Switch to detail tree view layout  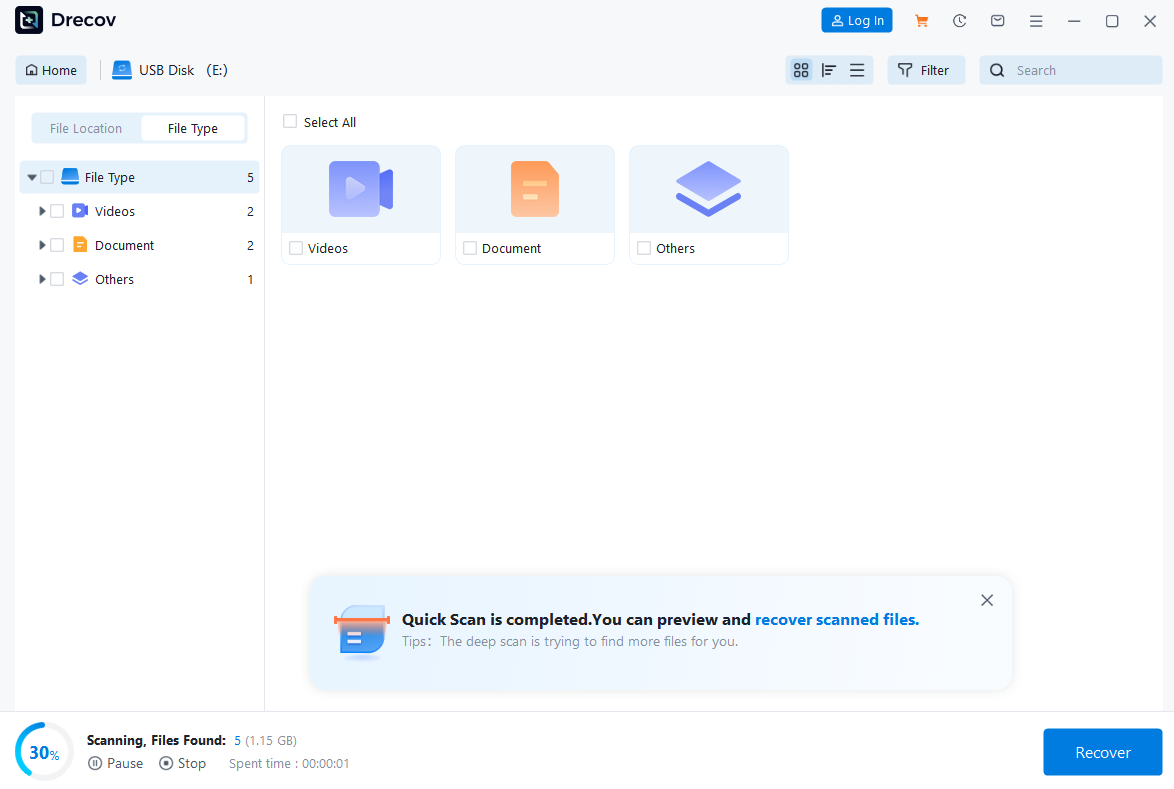828,70
